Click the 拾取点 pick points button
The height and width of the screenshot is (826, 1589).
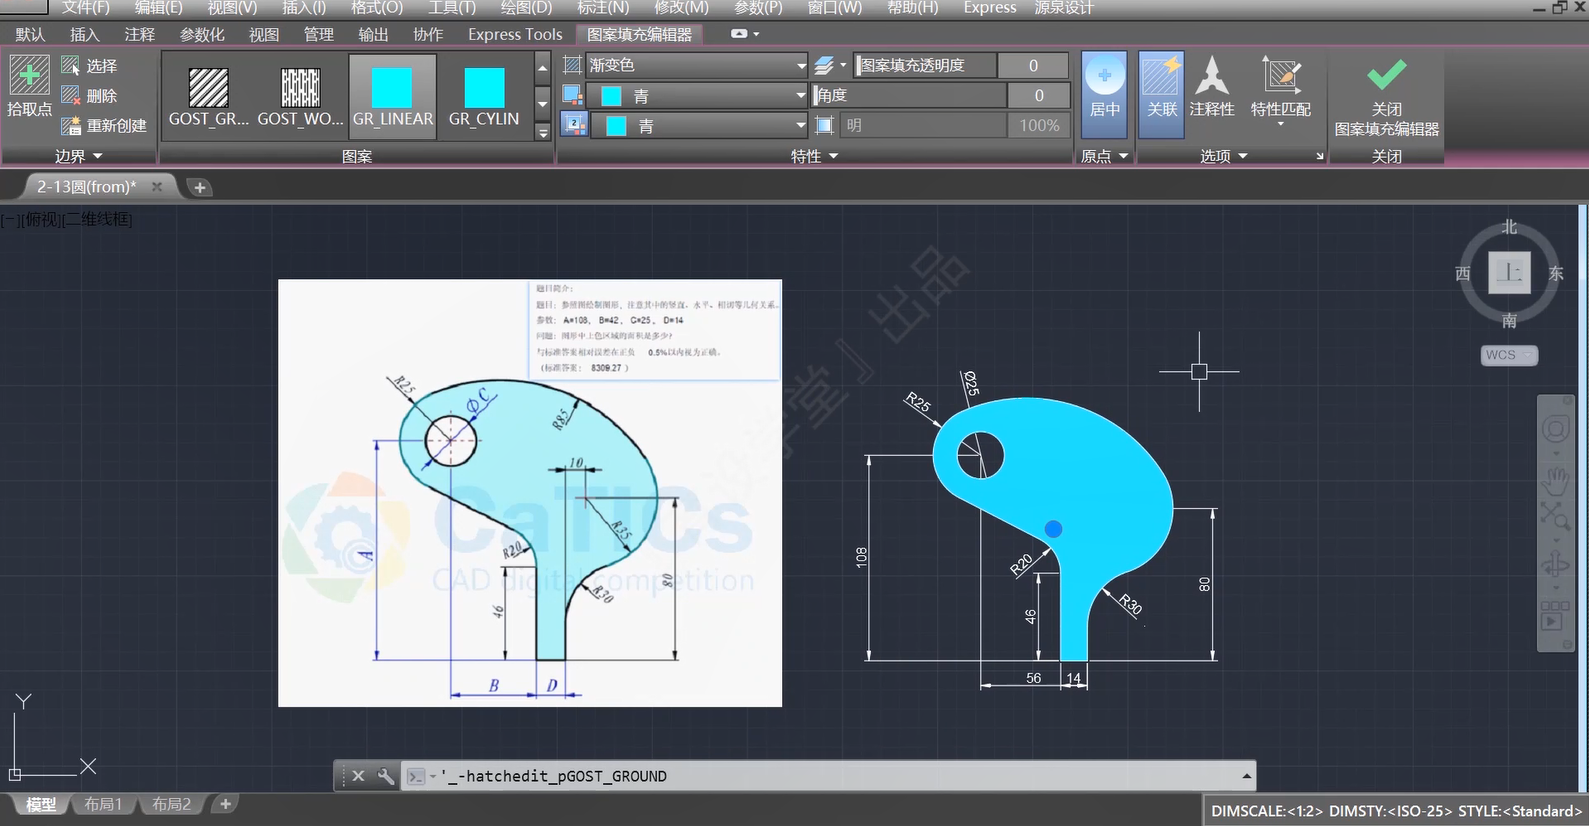(29, 87)
